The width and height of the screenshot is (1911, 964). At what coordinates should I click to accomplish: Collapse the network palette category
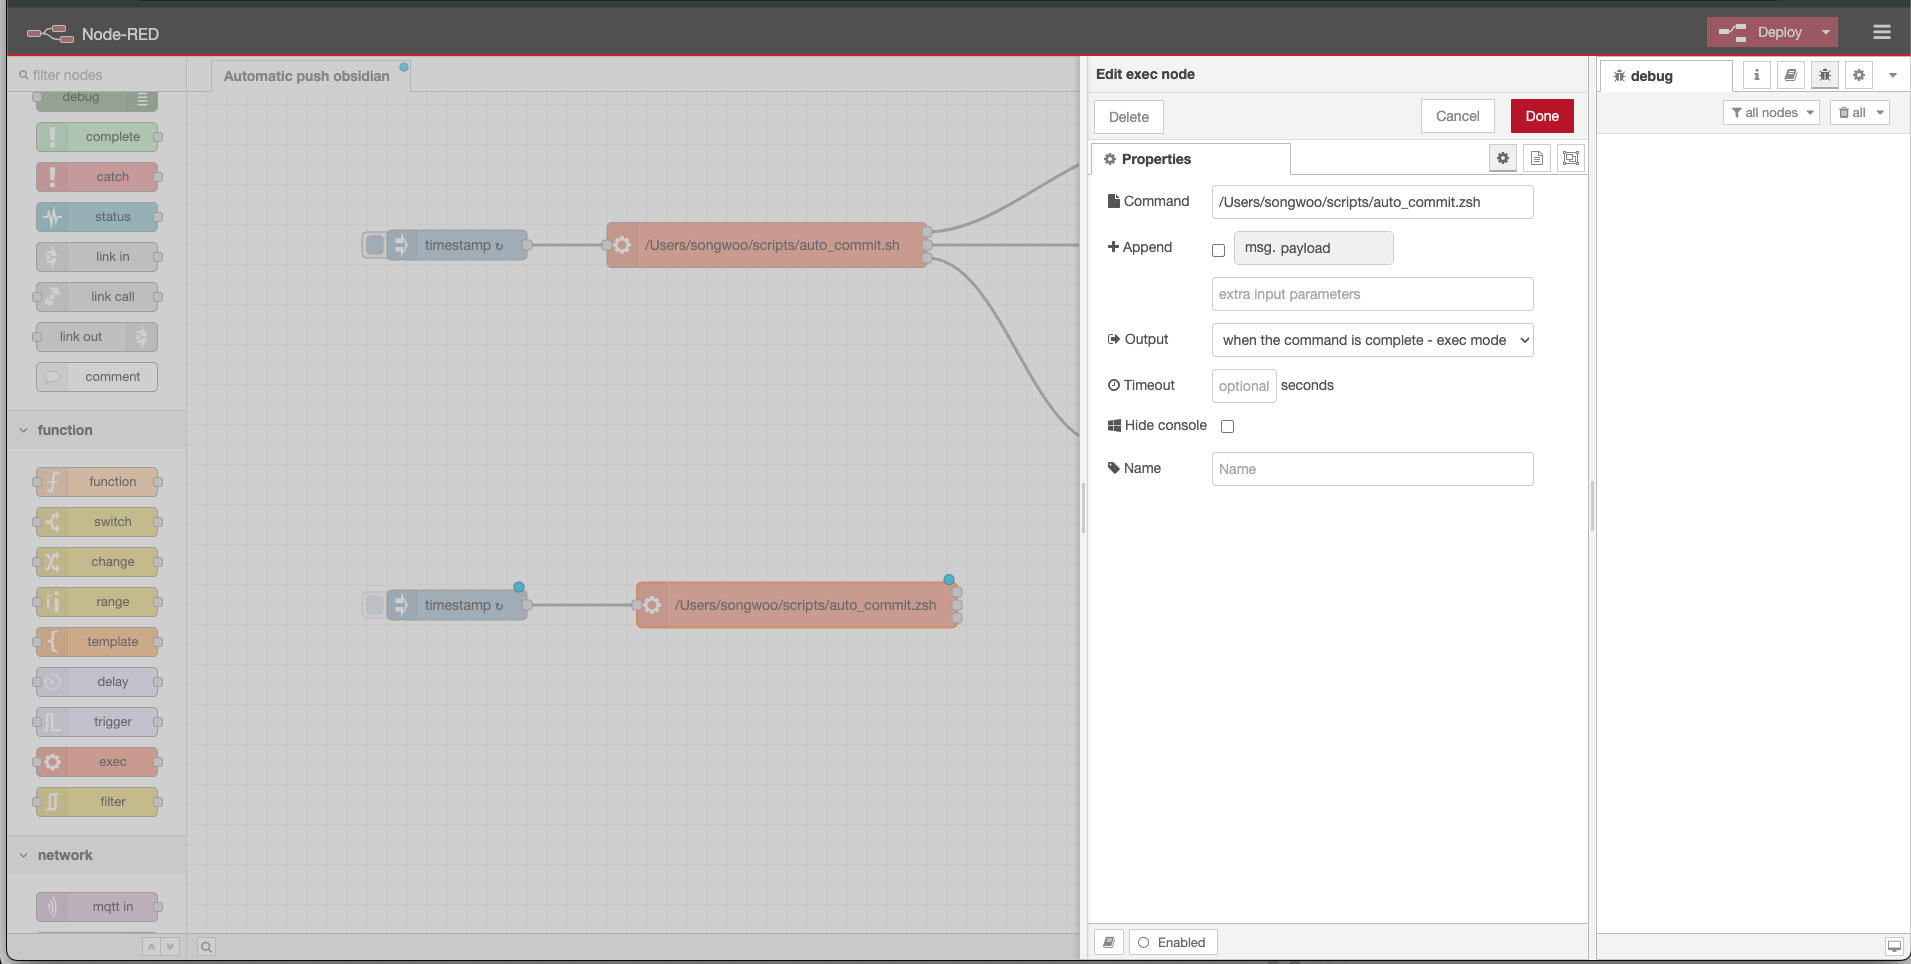pyautogui.click(x=96, y=855)
